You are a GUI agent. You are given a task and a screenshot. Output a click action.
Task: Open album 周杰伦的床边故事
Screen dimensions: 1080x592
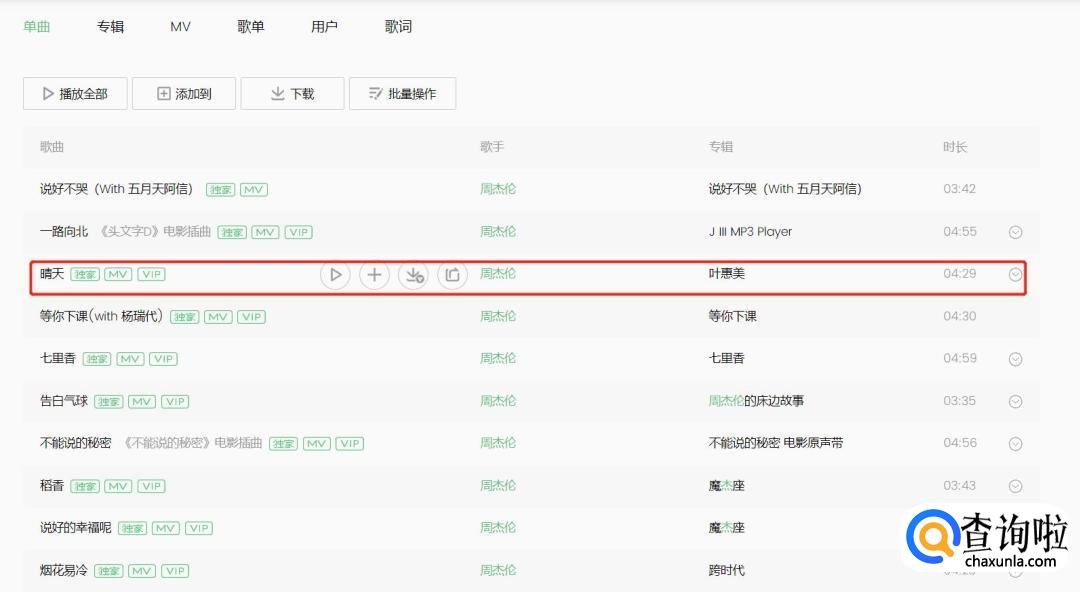point(756,401)
